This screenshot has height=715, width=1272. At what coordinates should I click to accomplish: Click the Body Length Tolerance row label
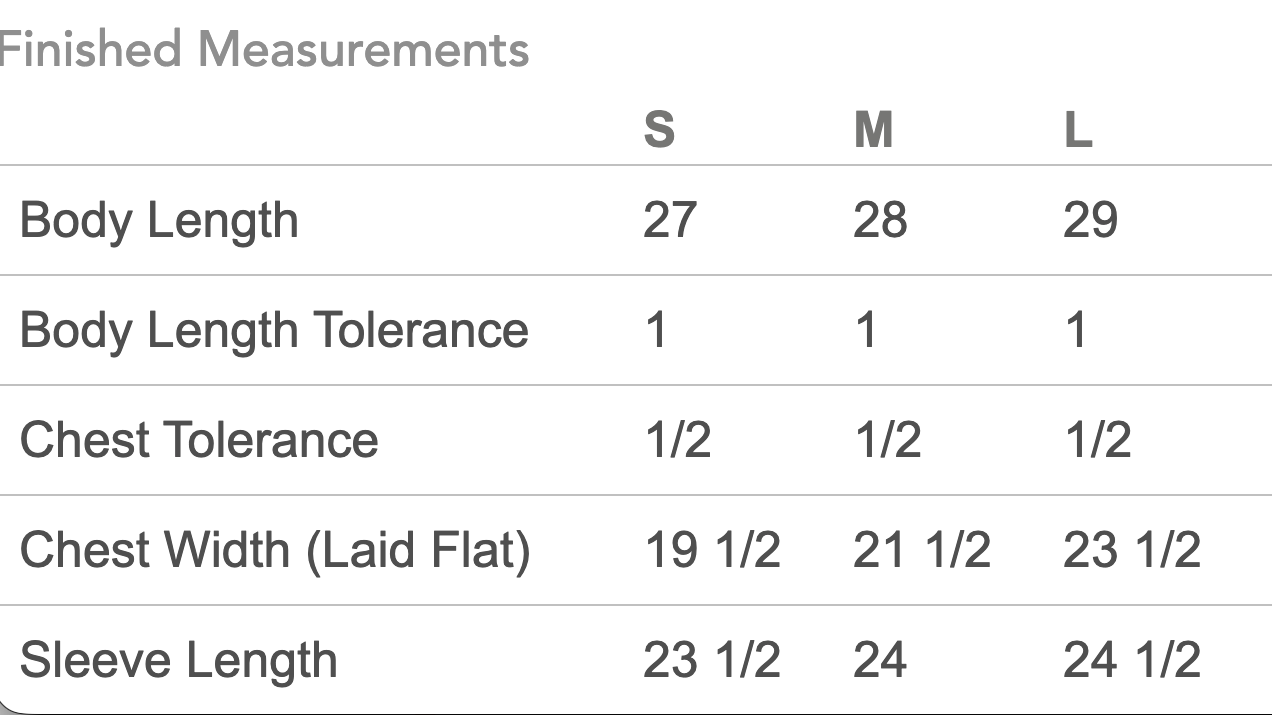(274, 331)
